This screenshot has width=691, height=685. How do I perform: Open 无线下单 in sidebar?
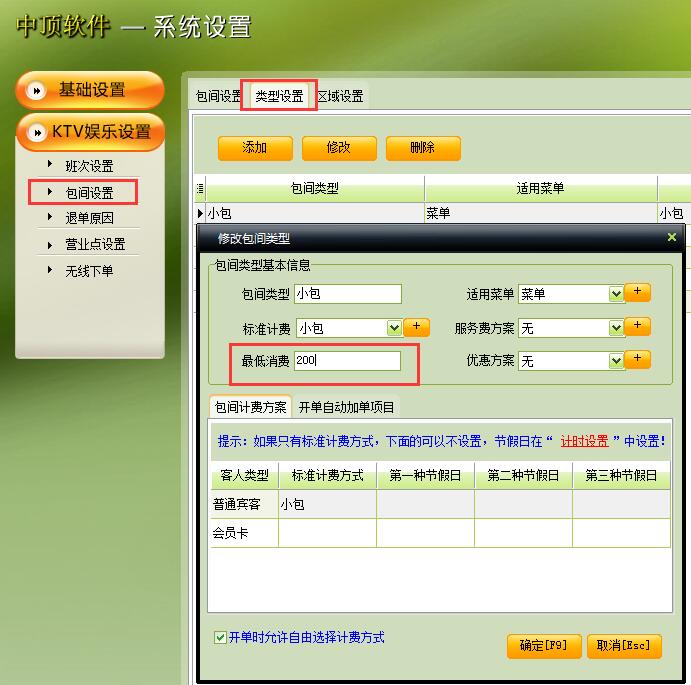click(89, 271)
